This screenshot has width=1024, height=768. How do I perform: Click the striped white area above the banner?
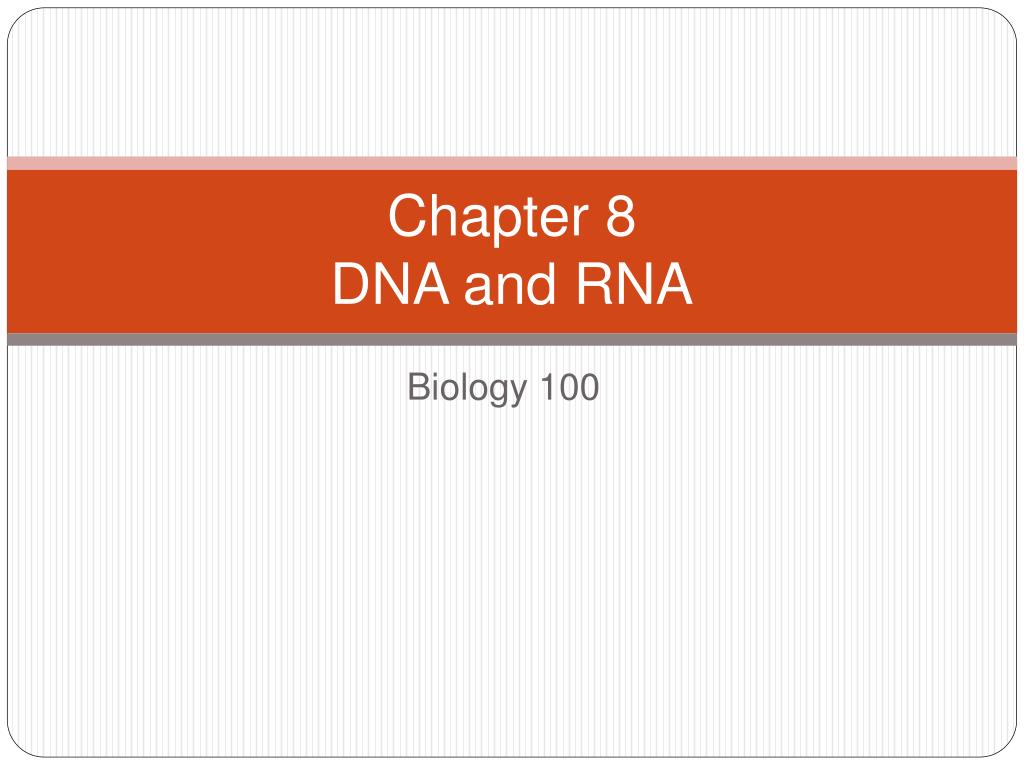pos(512,82)
